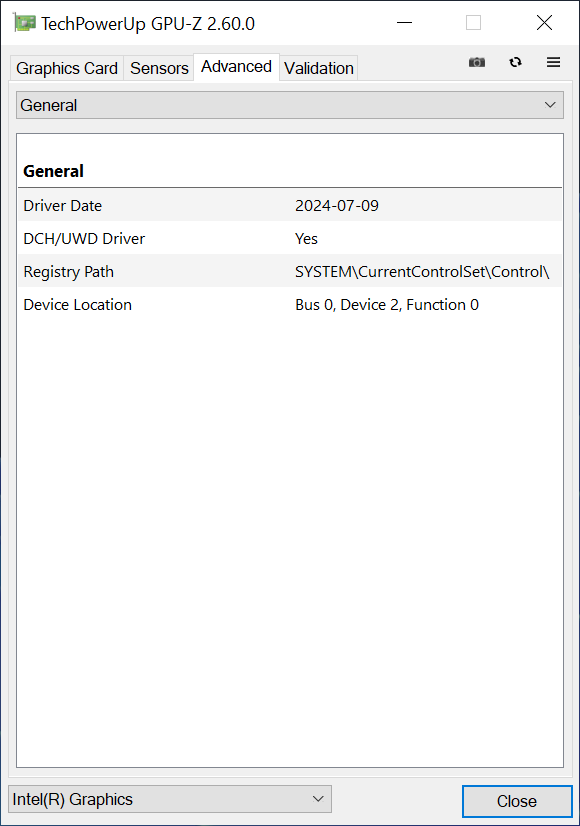Select the DCH/UWD Driver row label
This screenshot has height=826, width=580.
pyautogui.click(x=84, y=239)
